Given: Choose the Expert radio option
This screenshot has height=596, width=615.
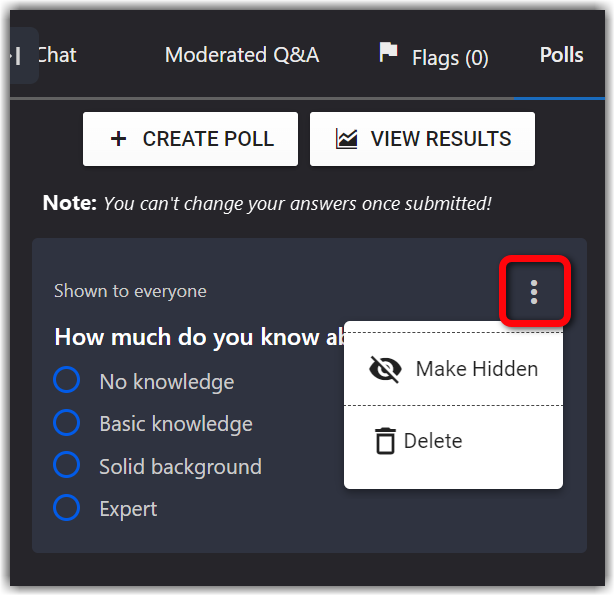Looking at the screenshot, I should [x=66, y=508].
